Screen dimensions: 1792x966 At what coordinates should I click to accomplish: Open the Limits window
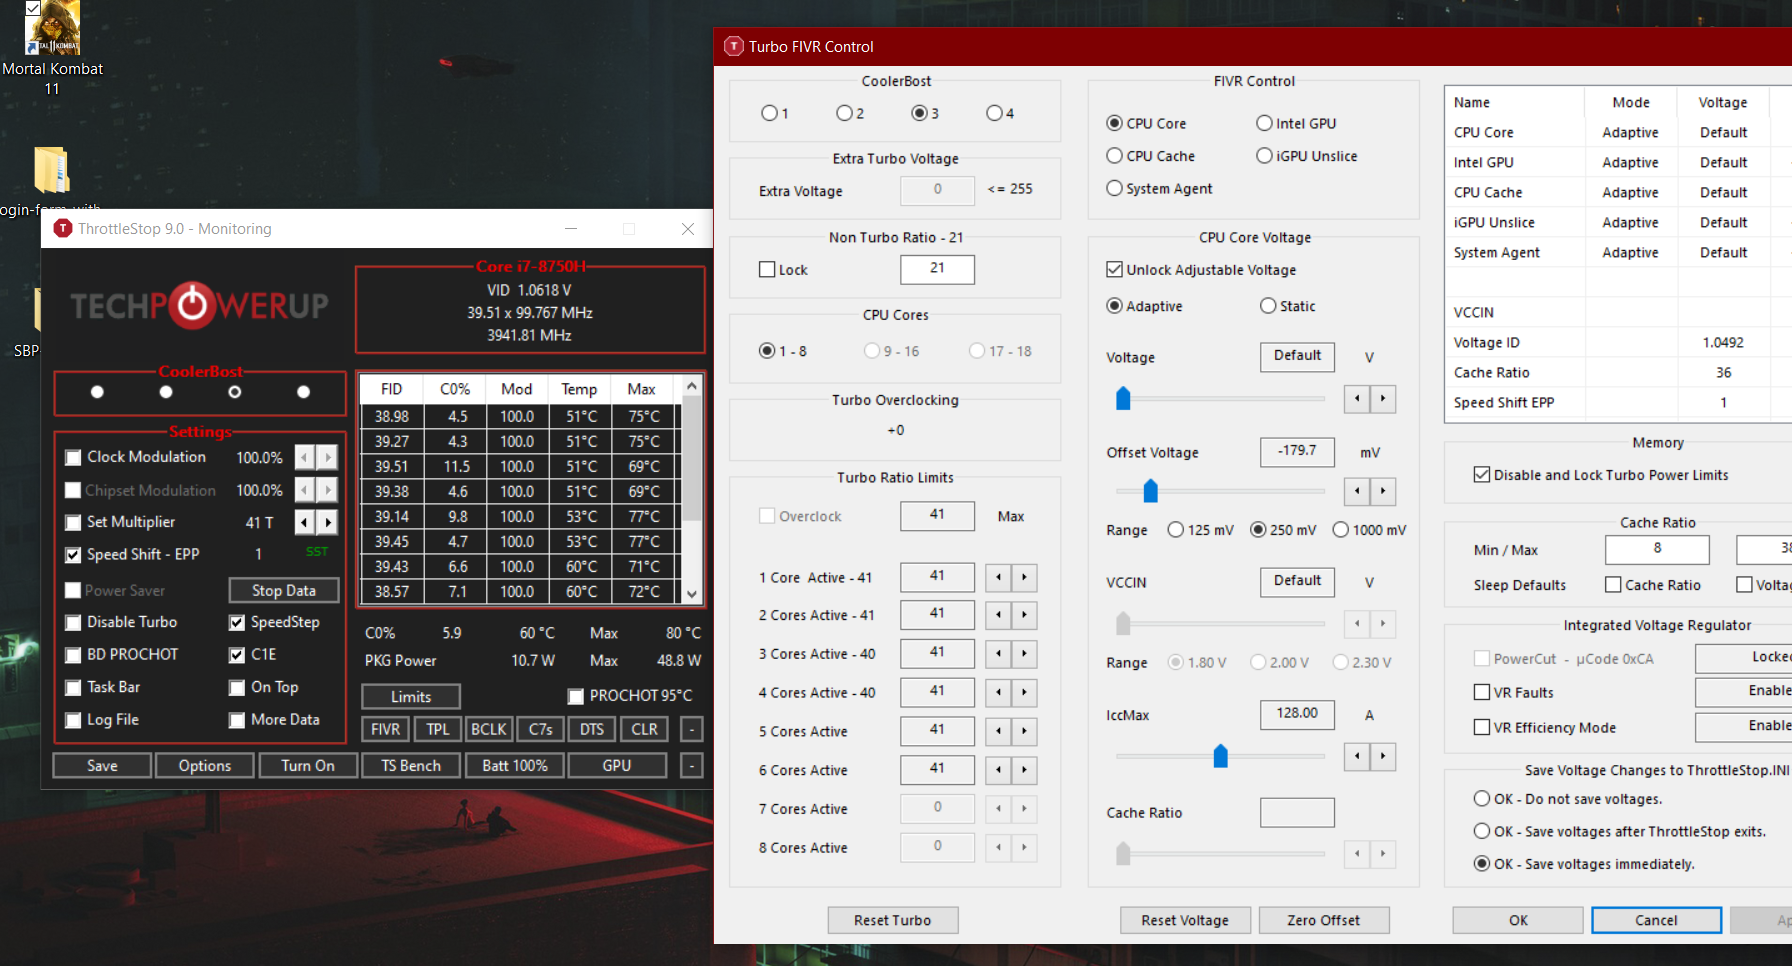(x=411, y=697)
